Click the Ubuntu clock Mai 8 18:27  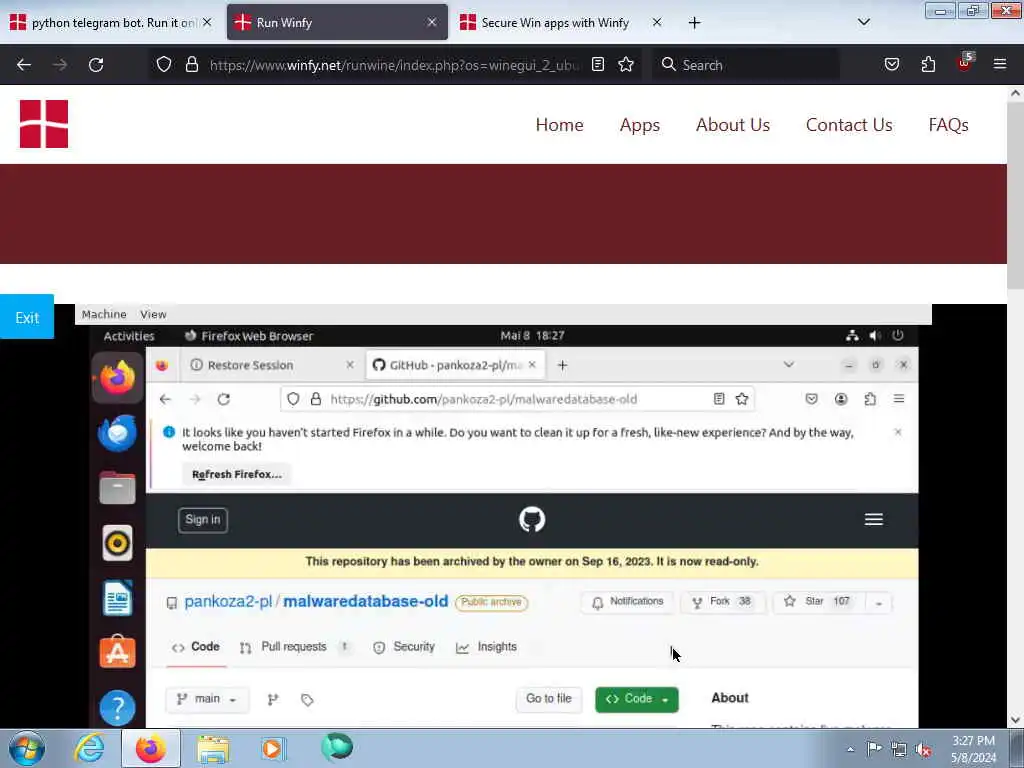tap(532, 335)
